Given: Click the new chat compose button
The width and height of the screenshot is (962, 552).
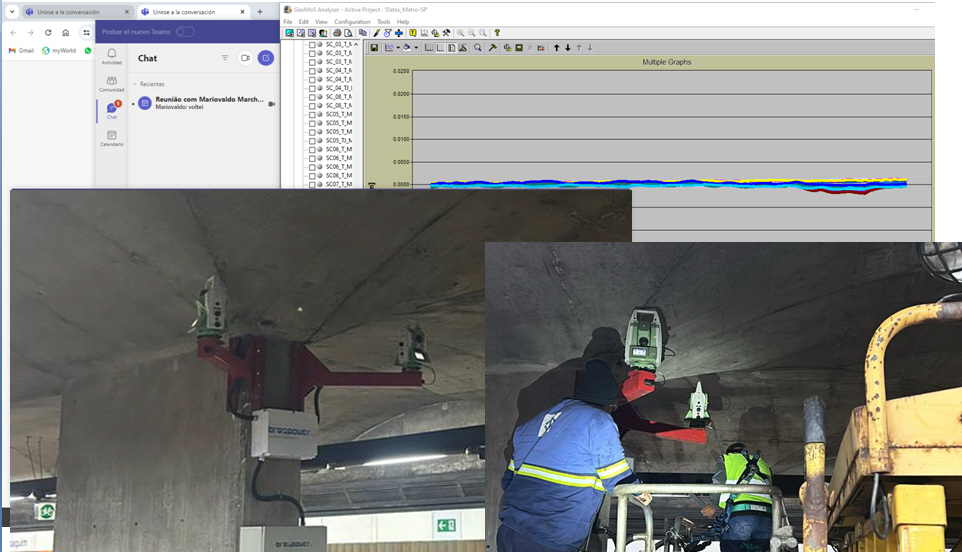Looking at the screenshot, I should click(266, 58).
